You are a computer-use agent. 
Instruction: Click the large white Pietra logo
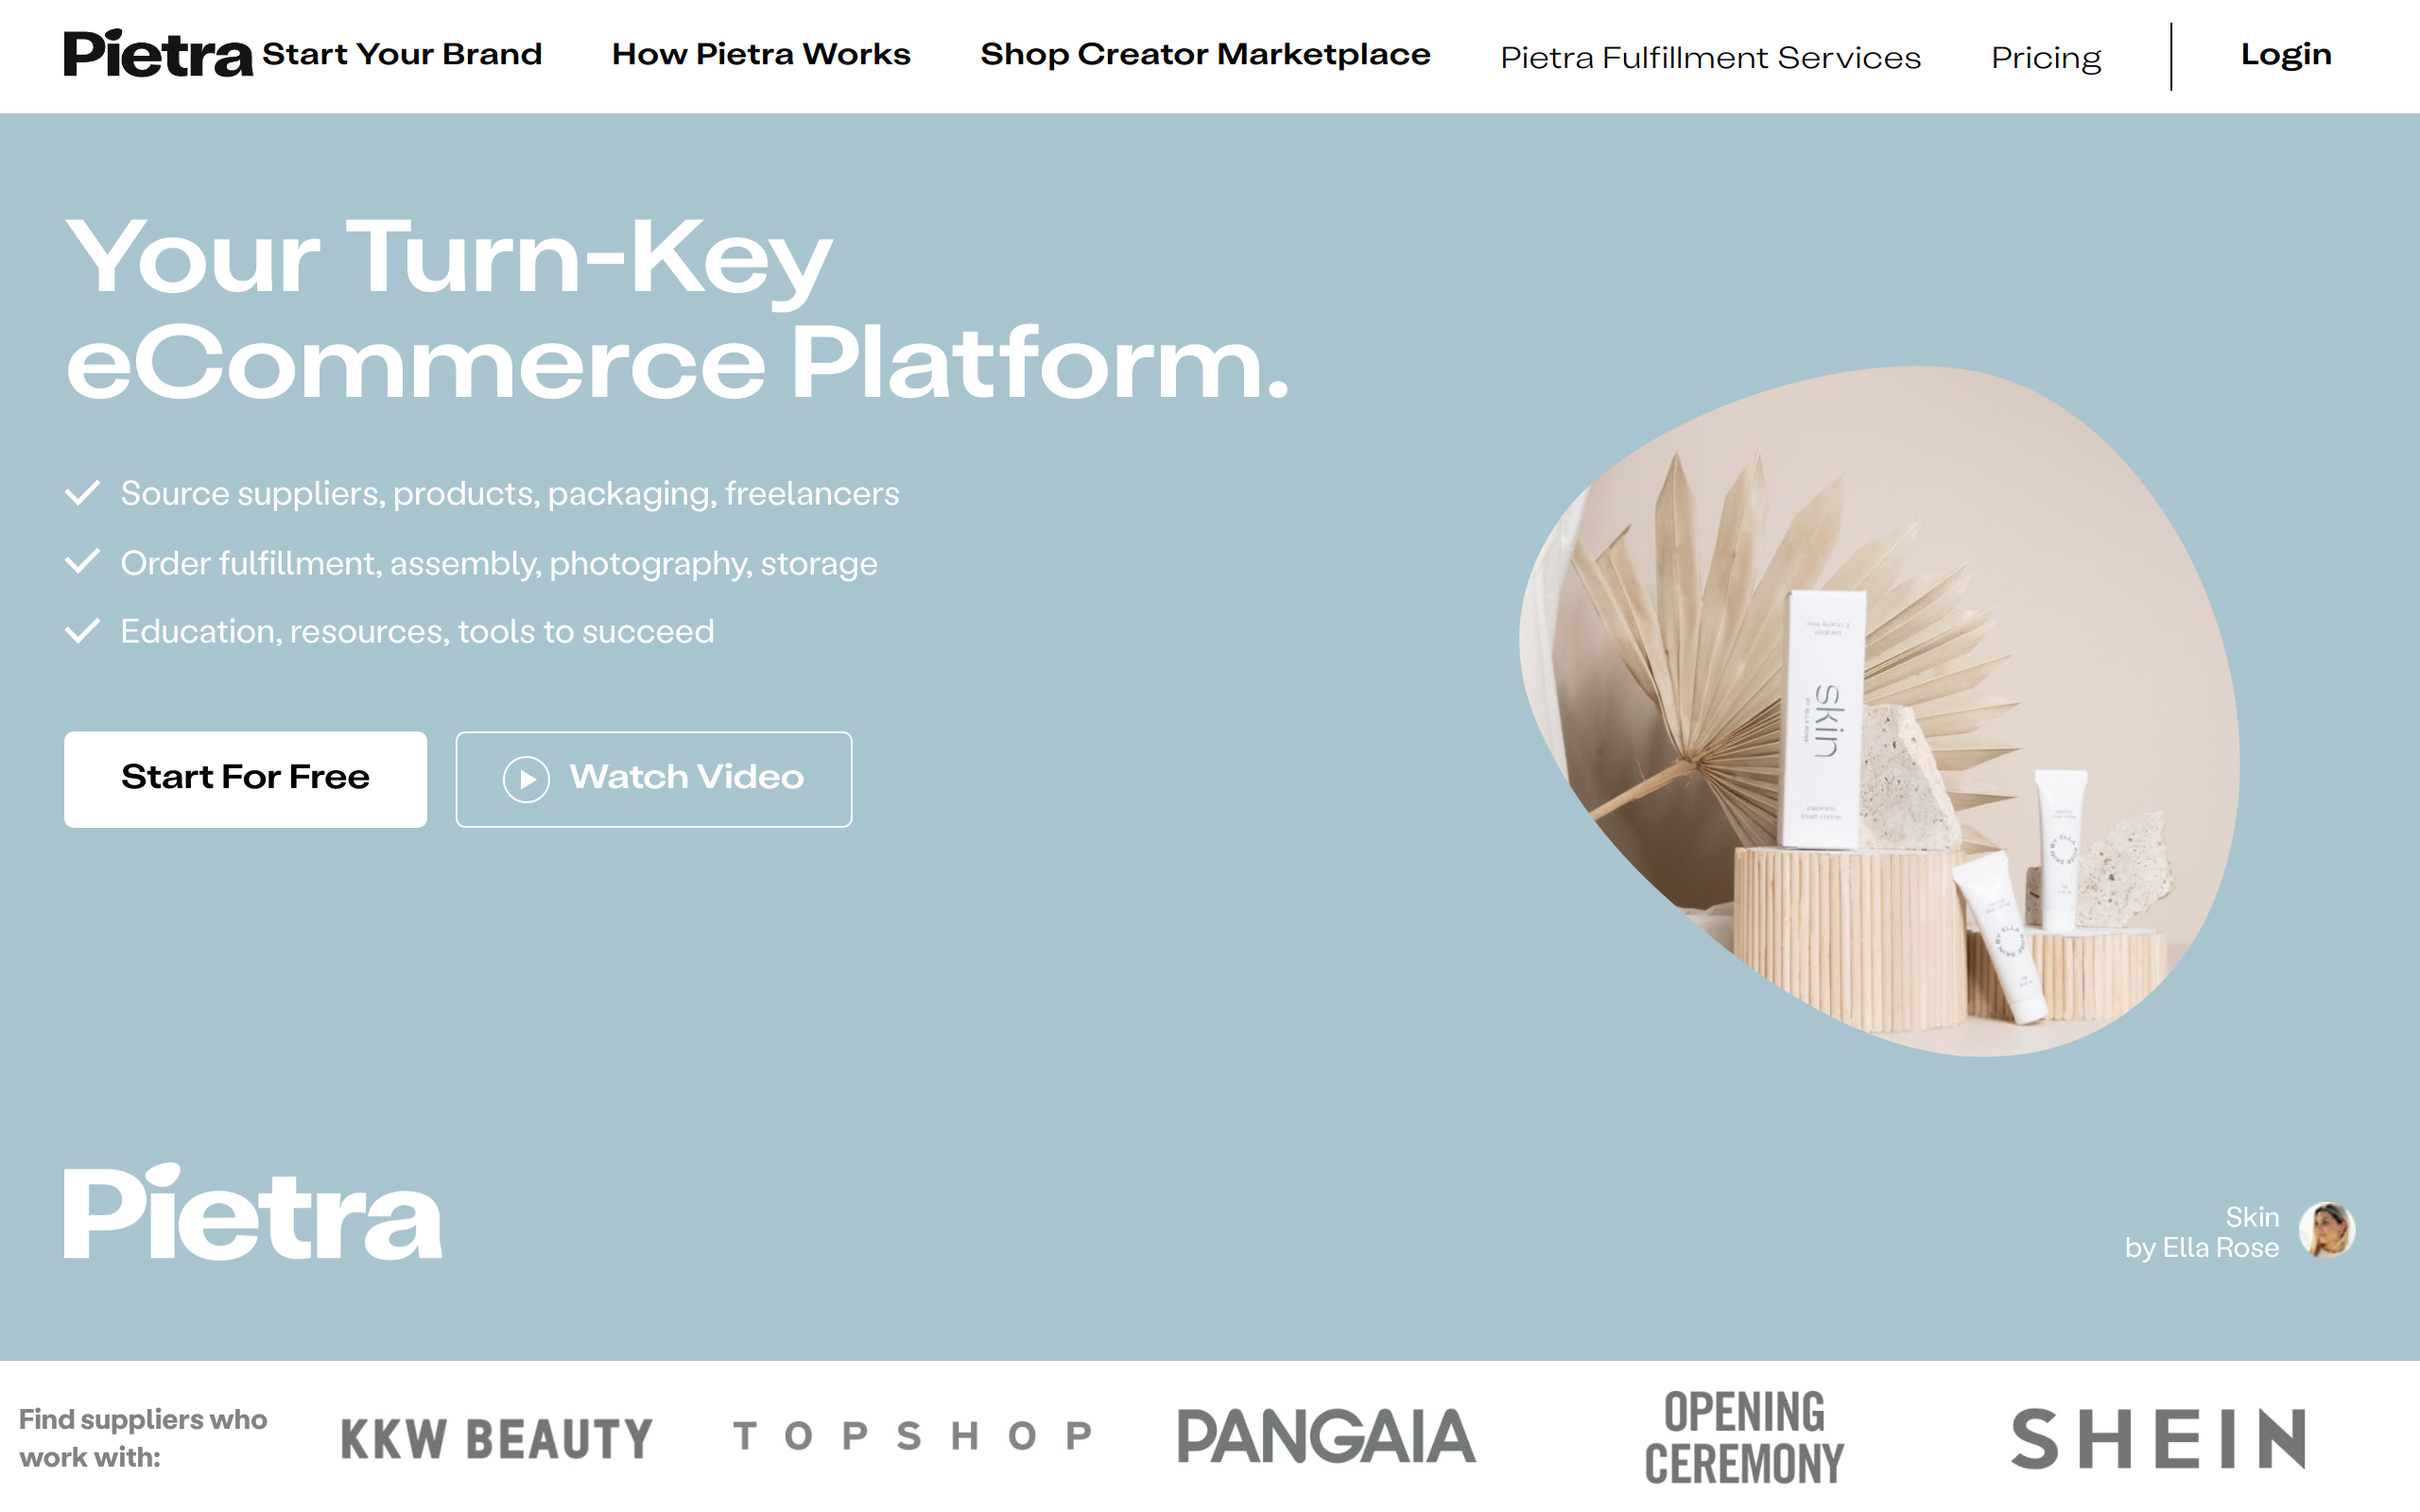(253, 1212)
